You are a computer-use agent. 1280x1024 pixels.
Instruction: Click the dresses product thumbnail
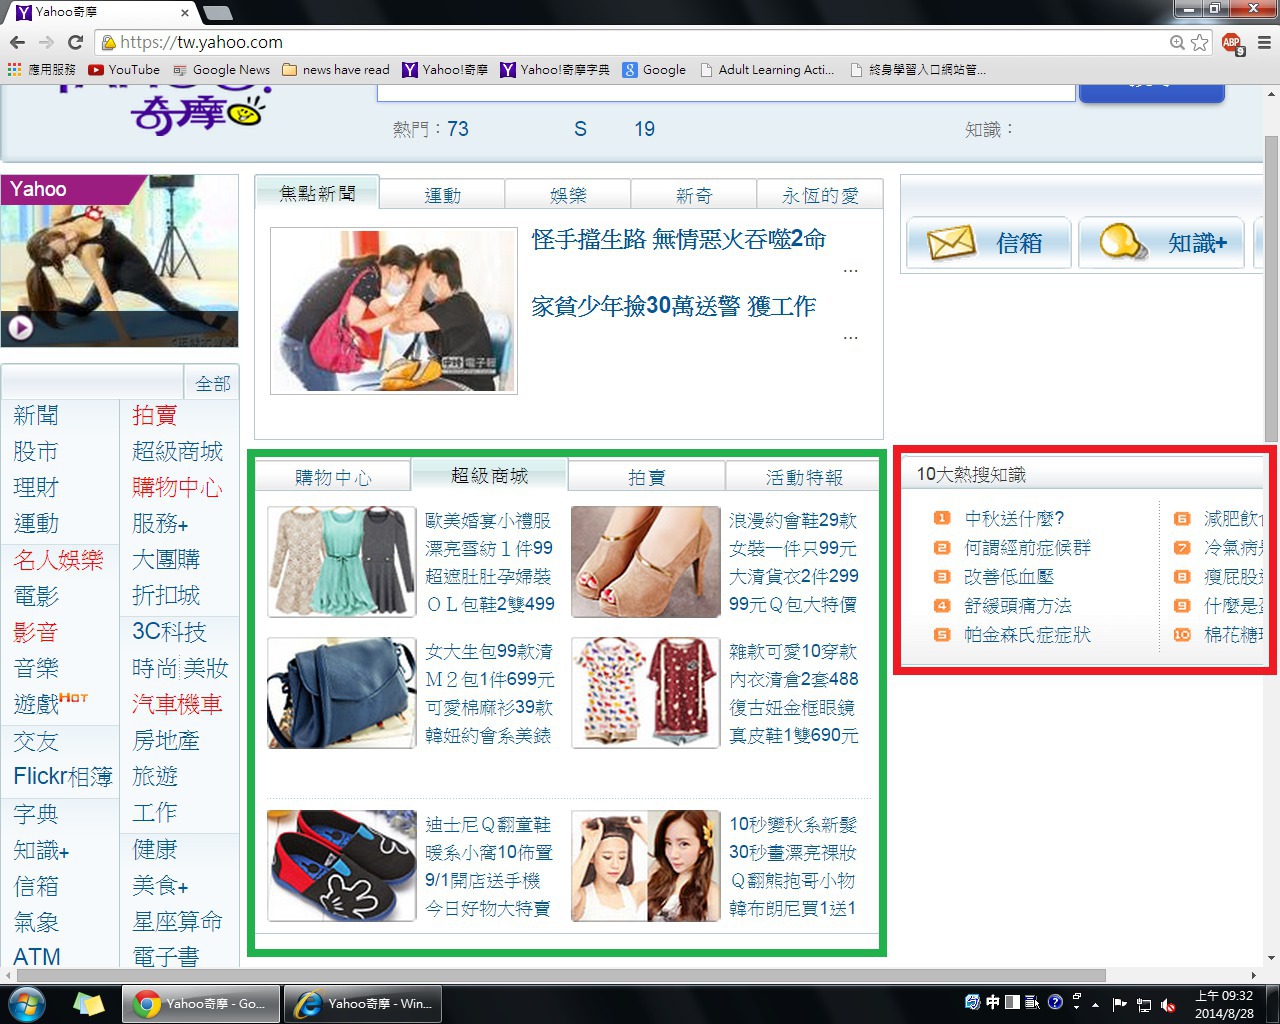342,562
